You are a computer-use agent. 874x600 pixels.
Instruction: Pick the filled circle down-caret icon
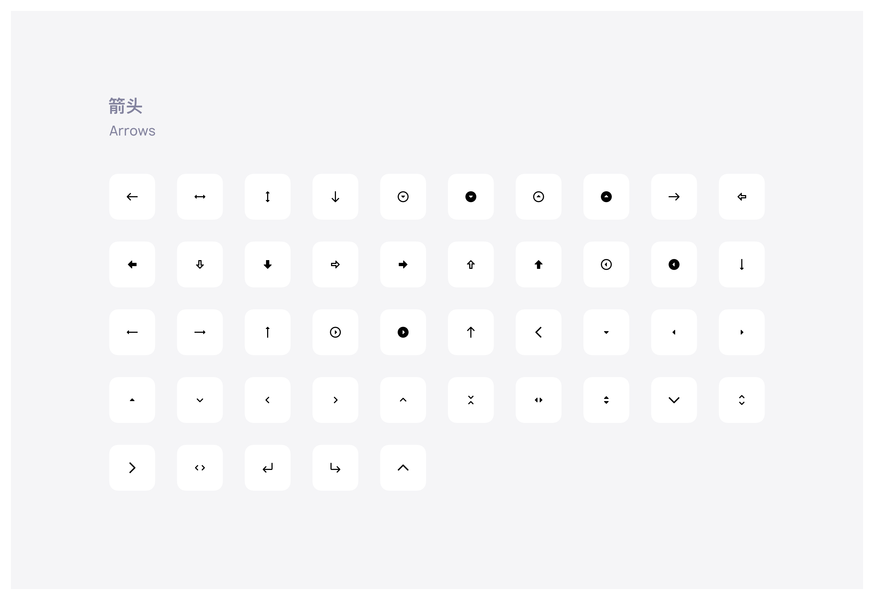471,197
